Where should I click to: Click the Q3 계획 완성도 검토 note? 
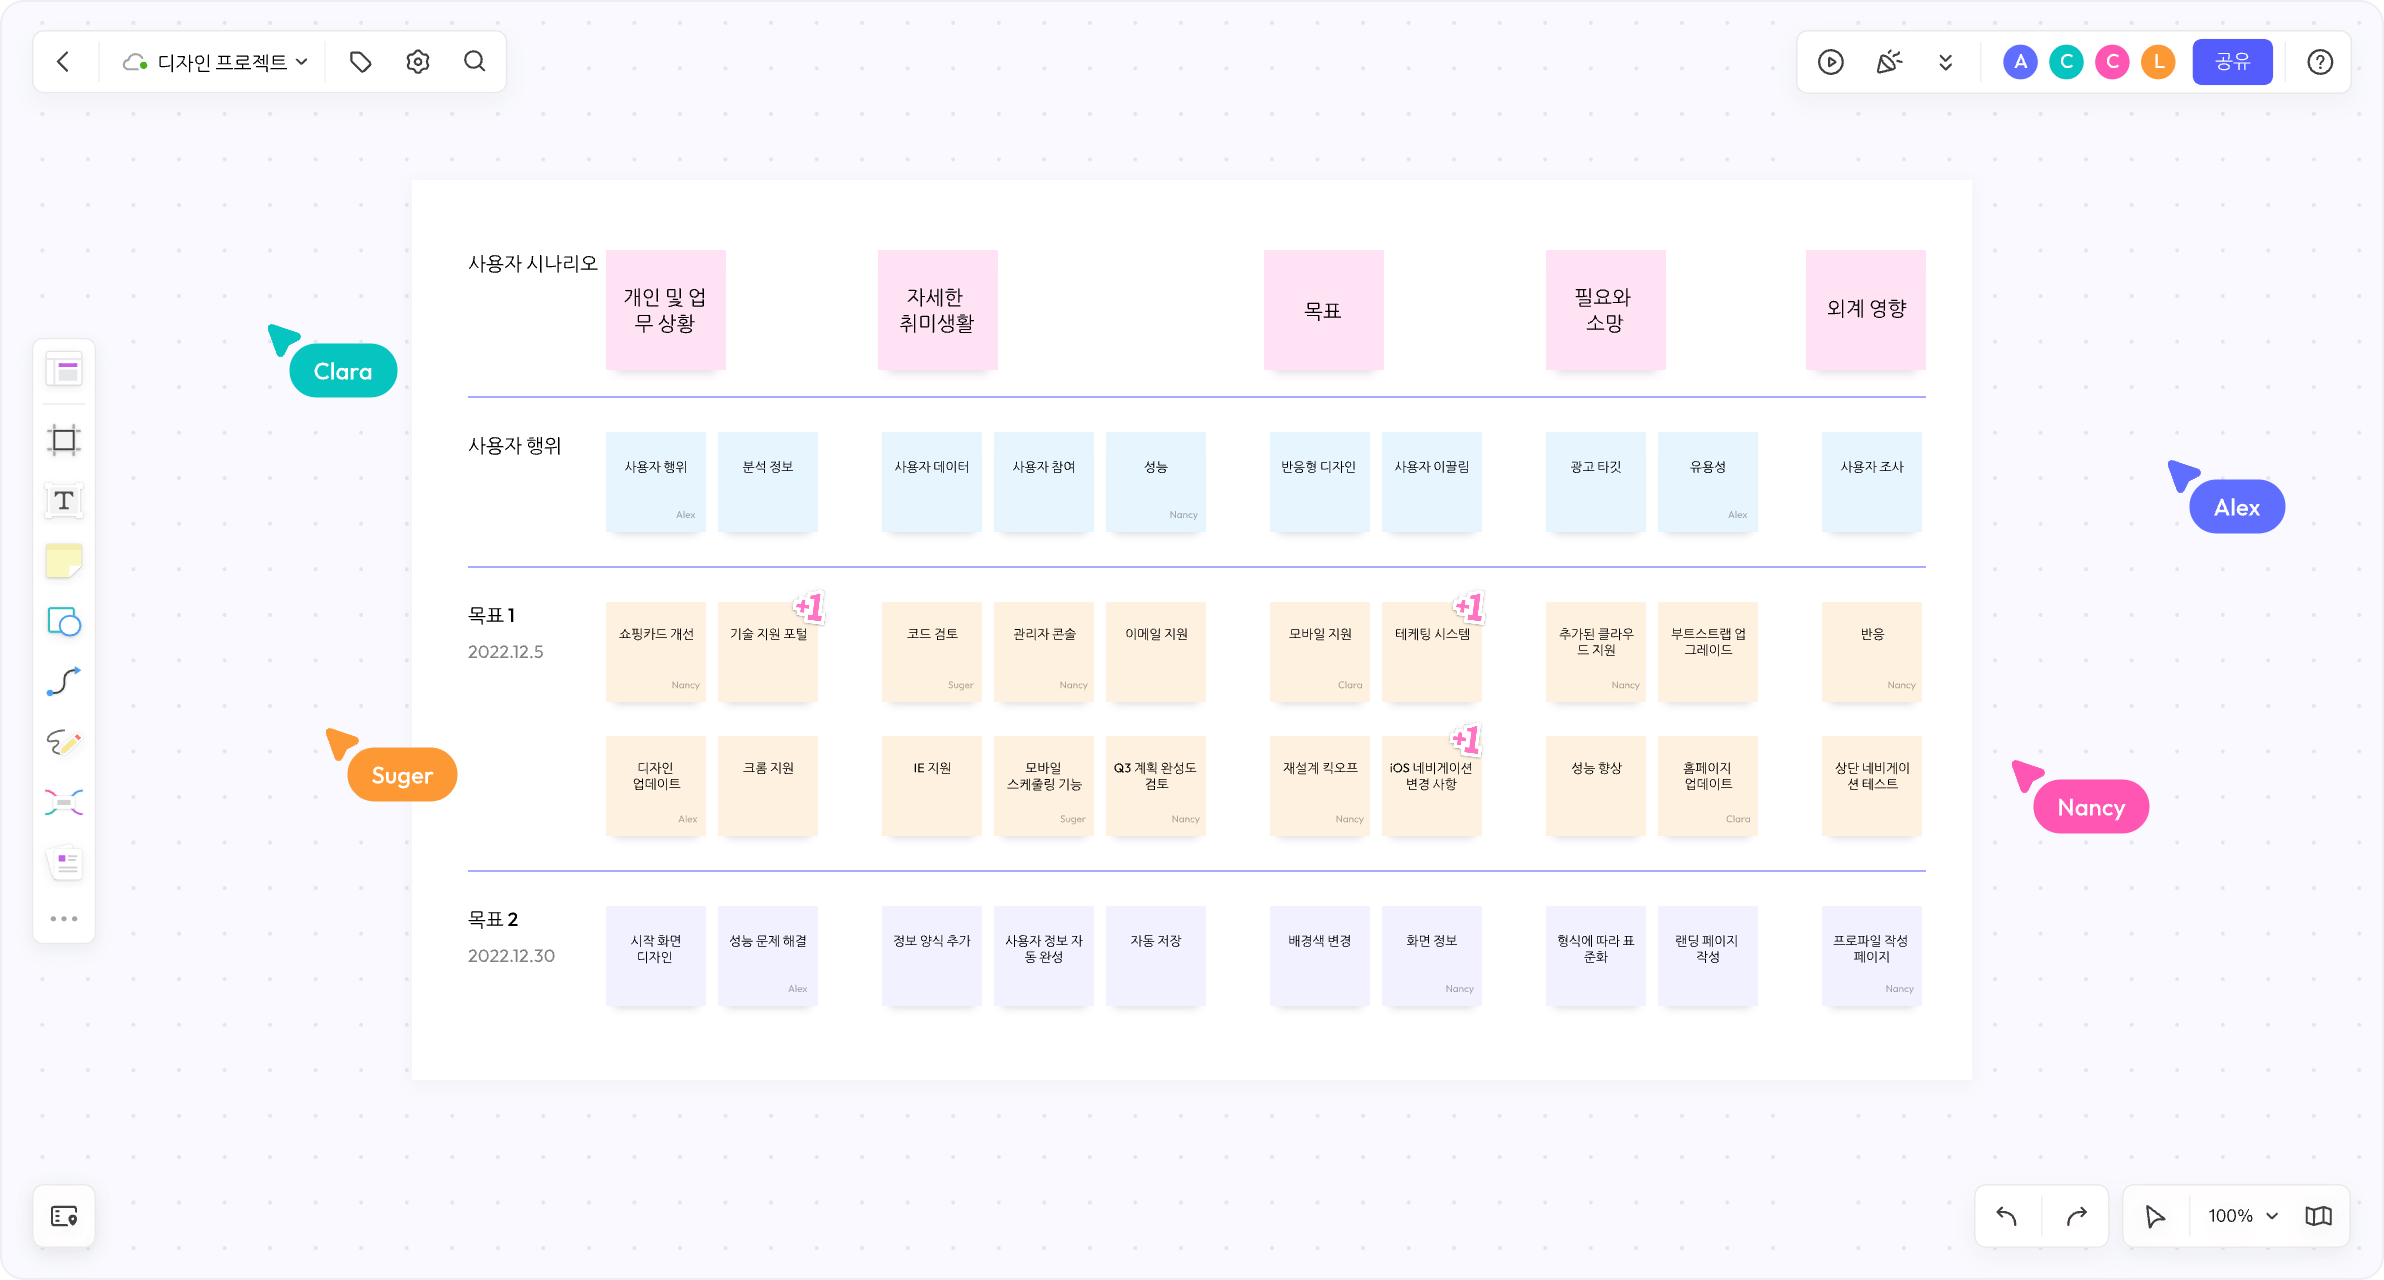click(1155, 786)
